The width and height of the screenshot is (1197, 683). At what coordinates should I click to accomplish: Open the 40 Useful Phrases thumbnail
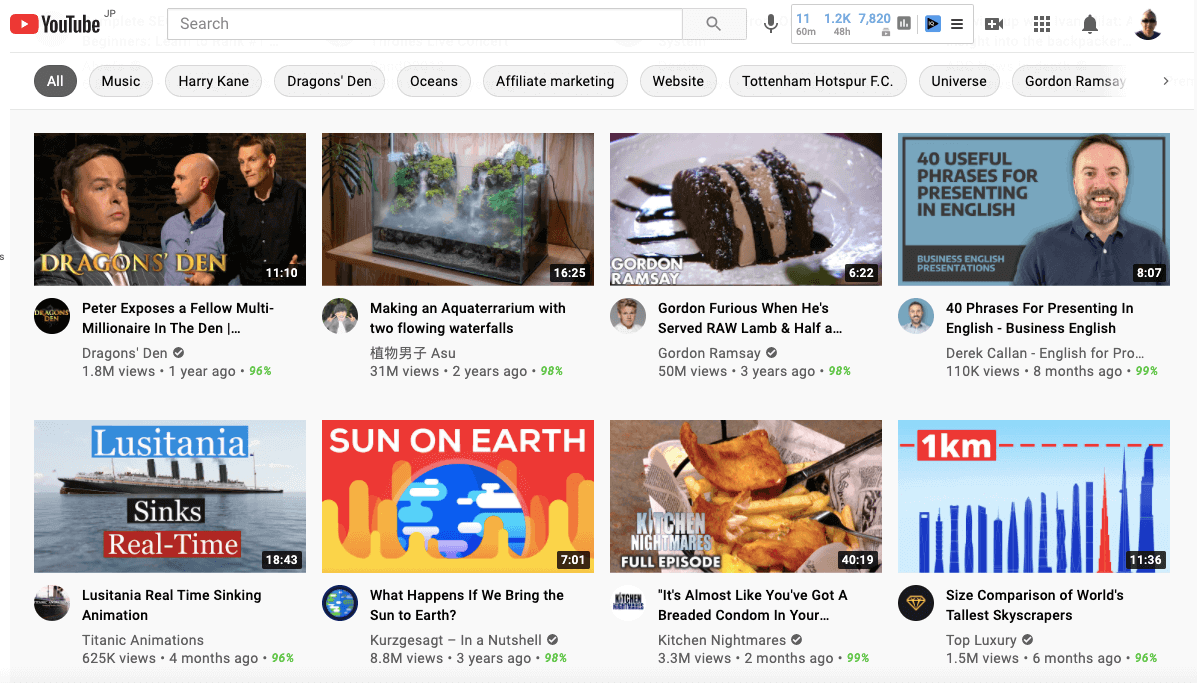(1033, 209)
